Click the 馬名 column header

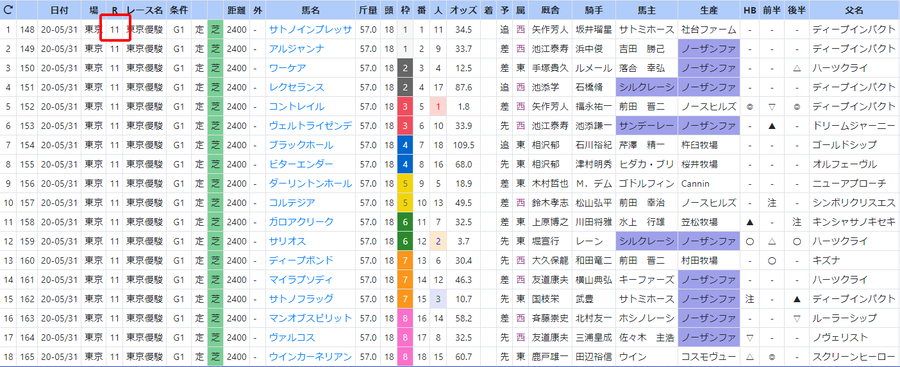pos(311,10)
